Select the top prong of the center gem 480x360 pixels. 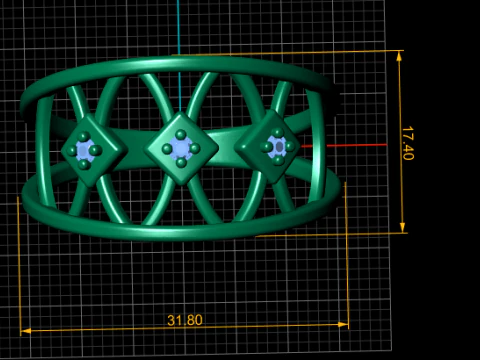pos(181,135)
